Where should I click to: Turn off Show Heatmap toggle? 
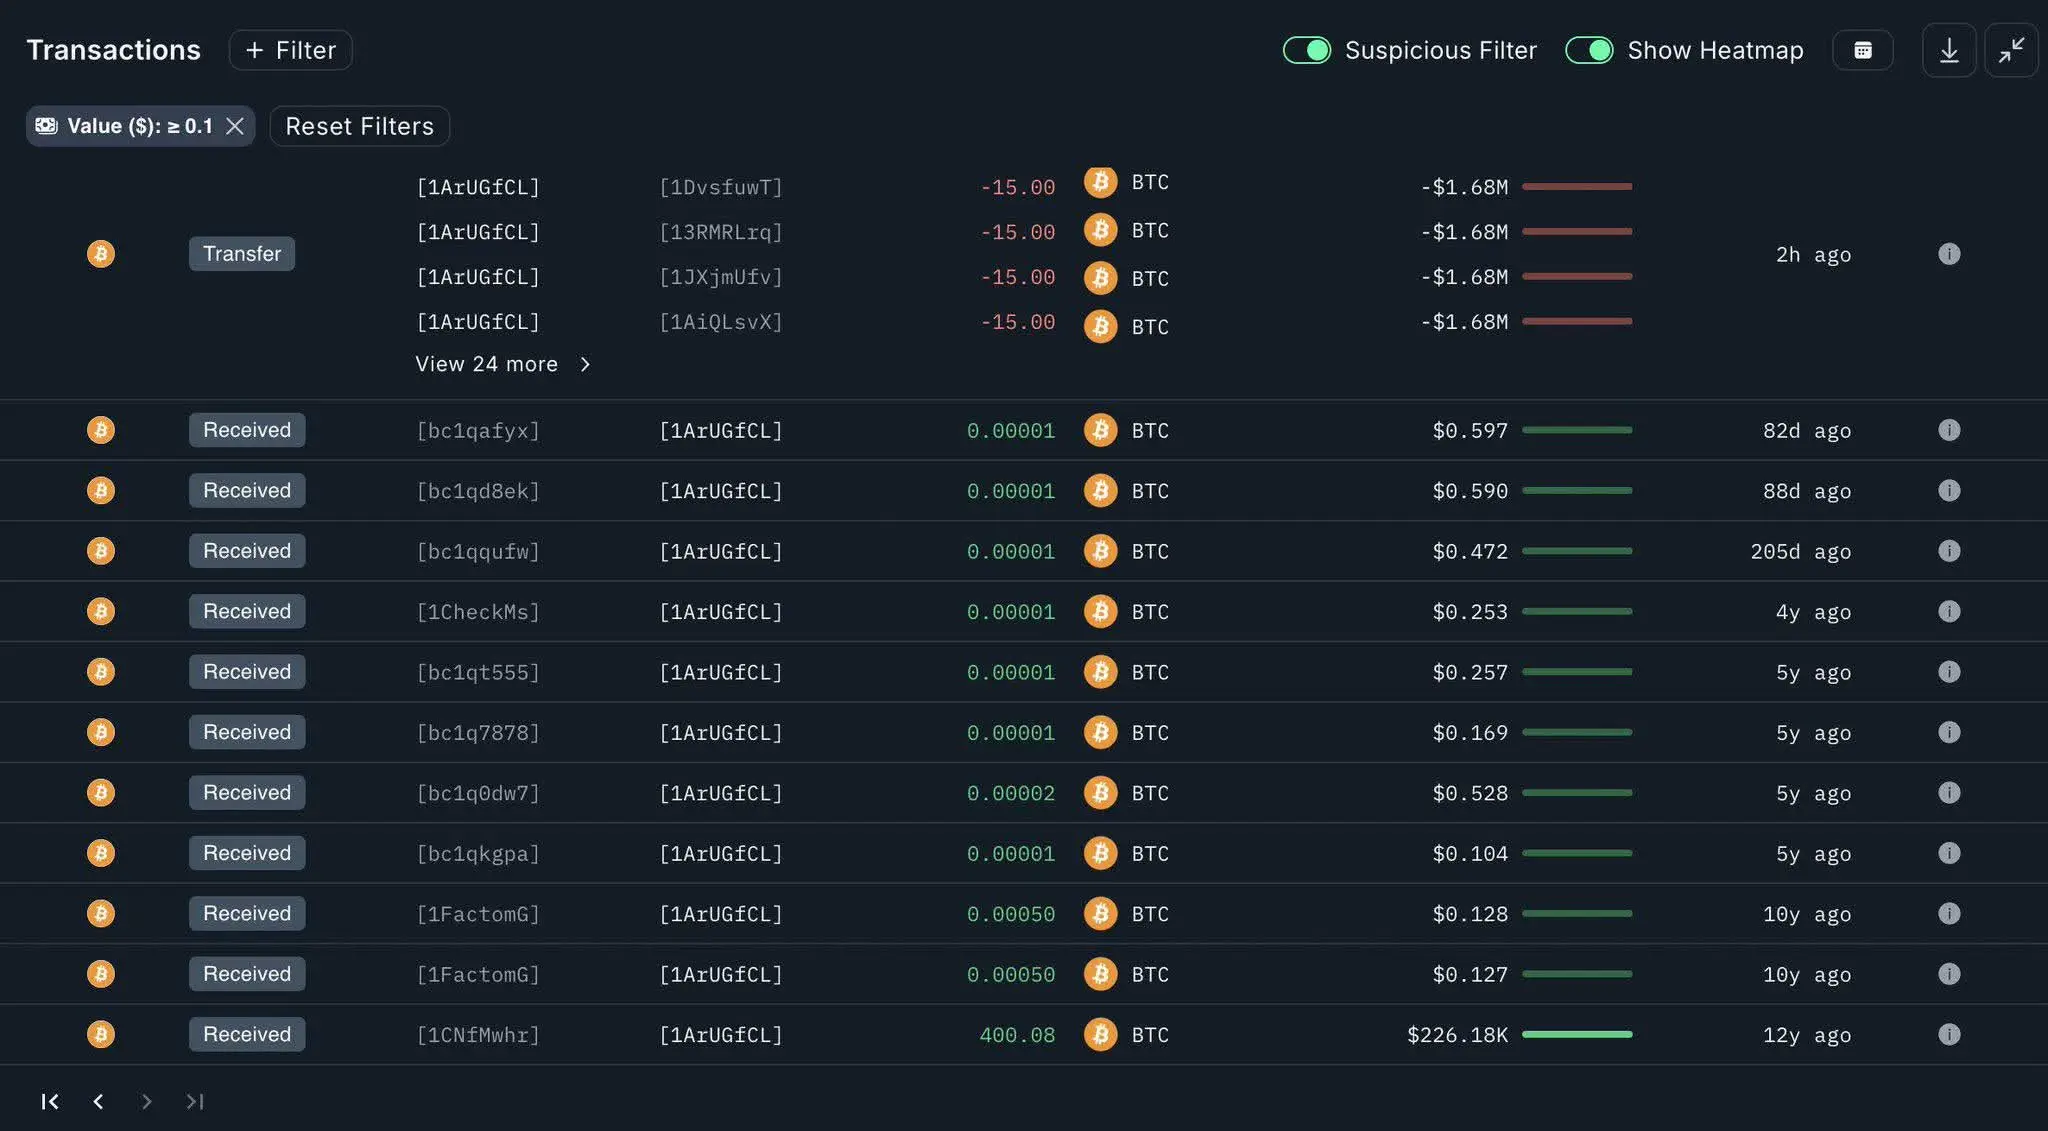(1588, 50)
